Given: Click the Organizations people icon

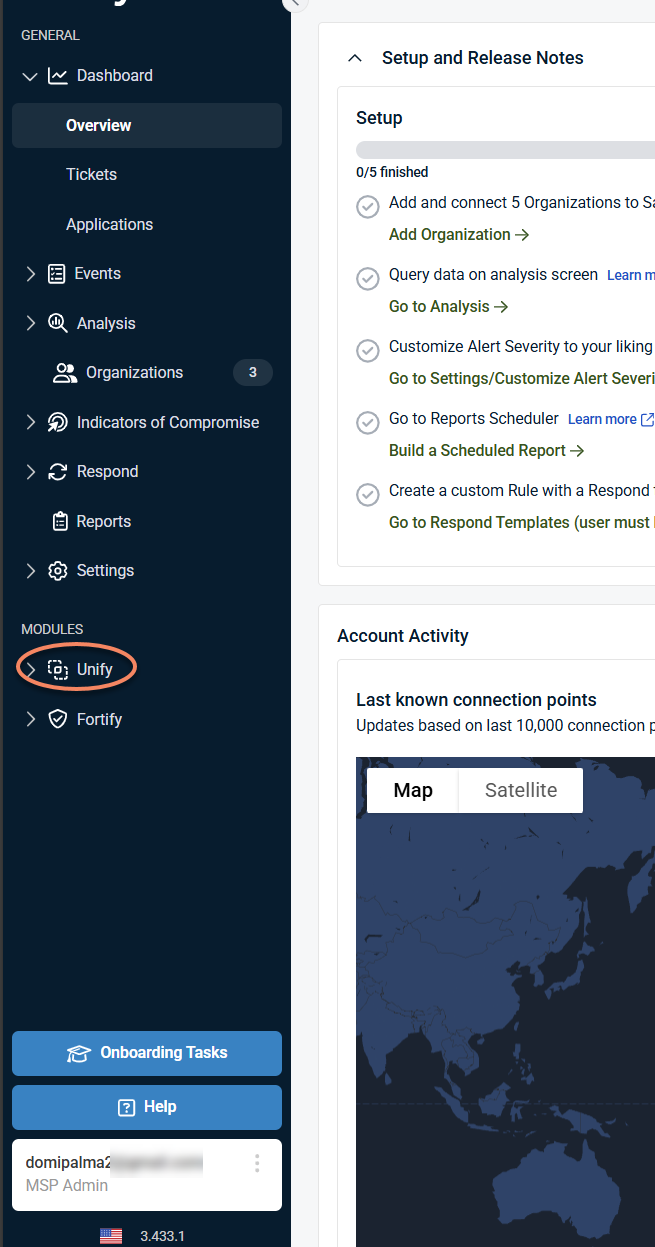Looking at the screenshot, I should click(65, 373).
